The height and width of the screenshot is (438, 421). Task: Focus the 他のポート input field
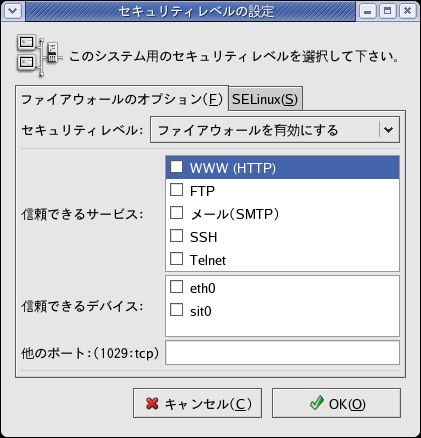[282, 353]
